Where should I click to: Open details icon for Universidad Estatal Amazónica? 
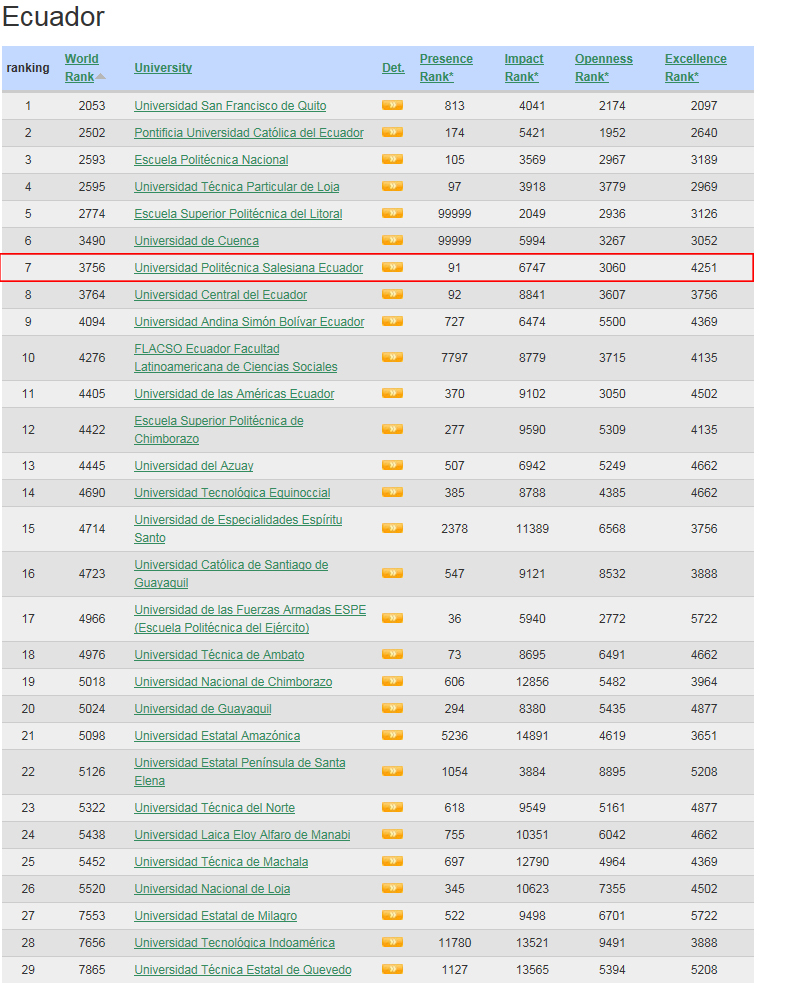pos(393,735)
